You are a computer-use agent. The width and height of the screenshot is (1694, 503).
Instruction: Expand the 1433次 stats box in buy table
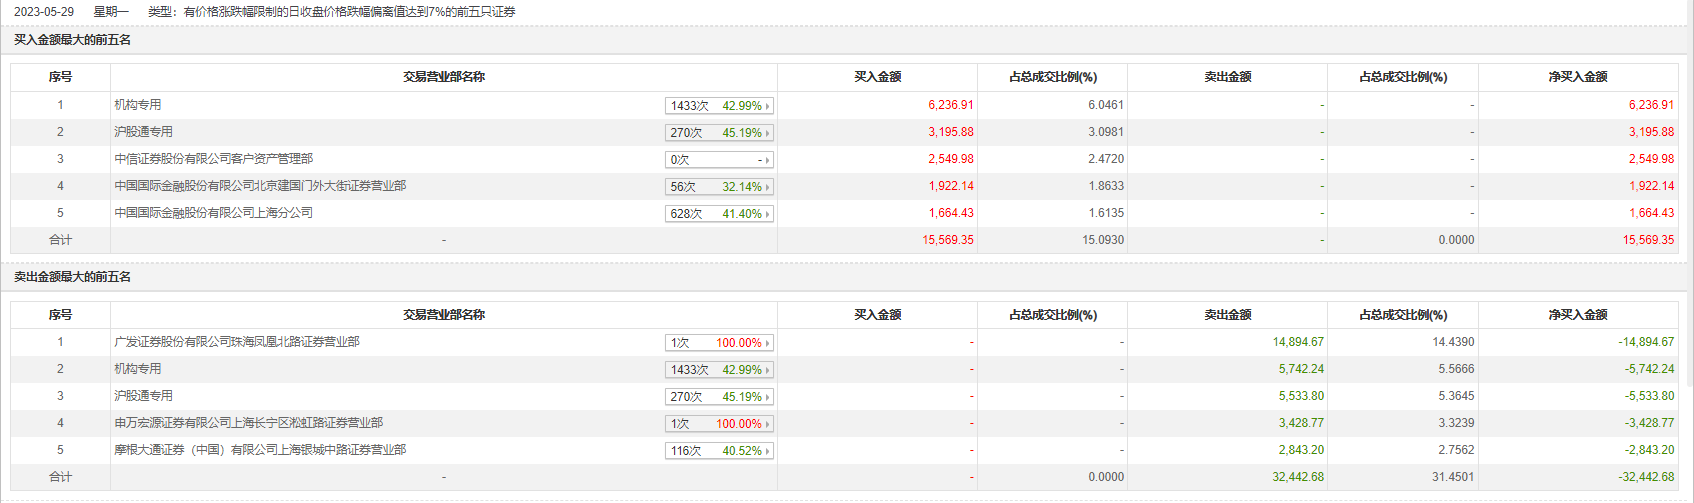pyautogui.click(x=719, y=105)
